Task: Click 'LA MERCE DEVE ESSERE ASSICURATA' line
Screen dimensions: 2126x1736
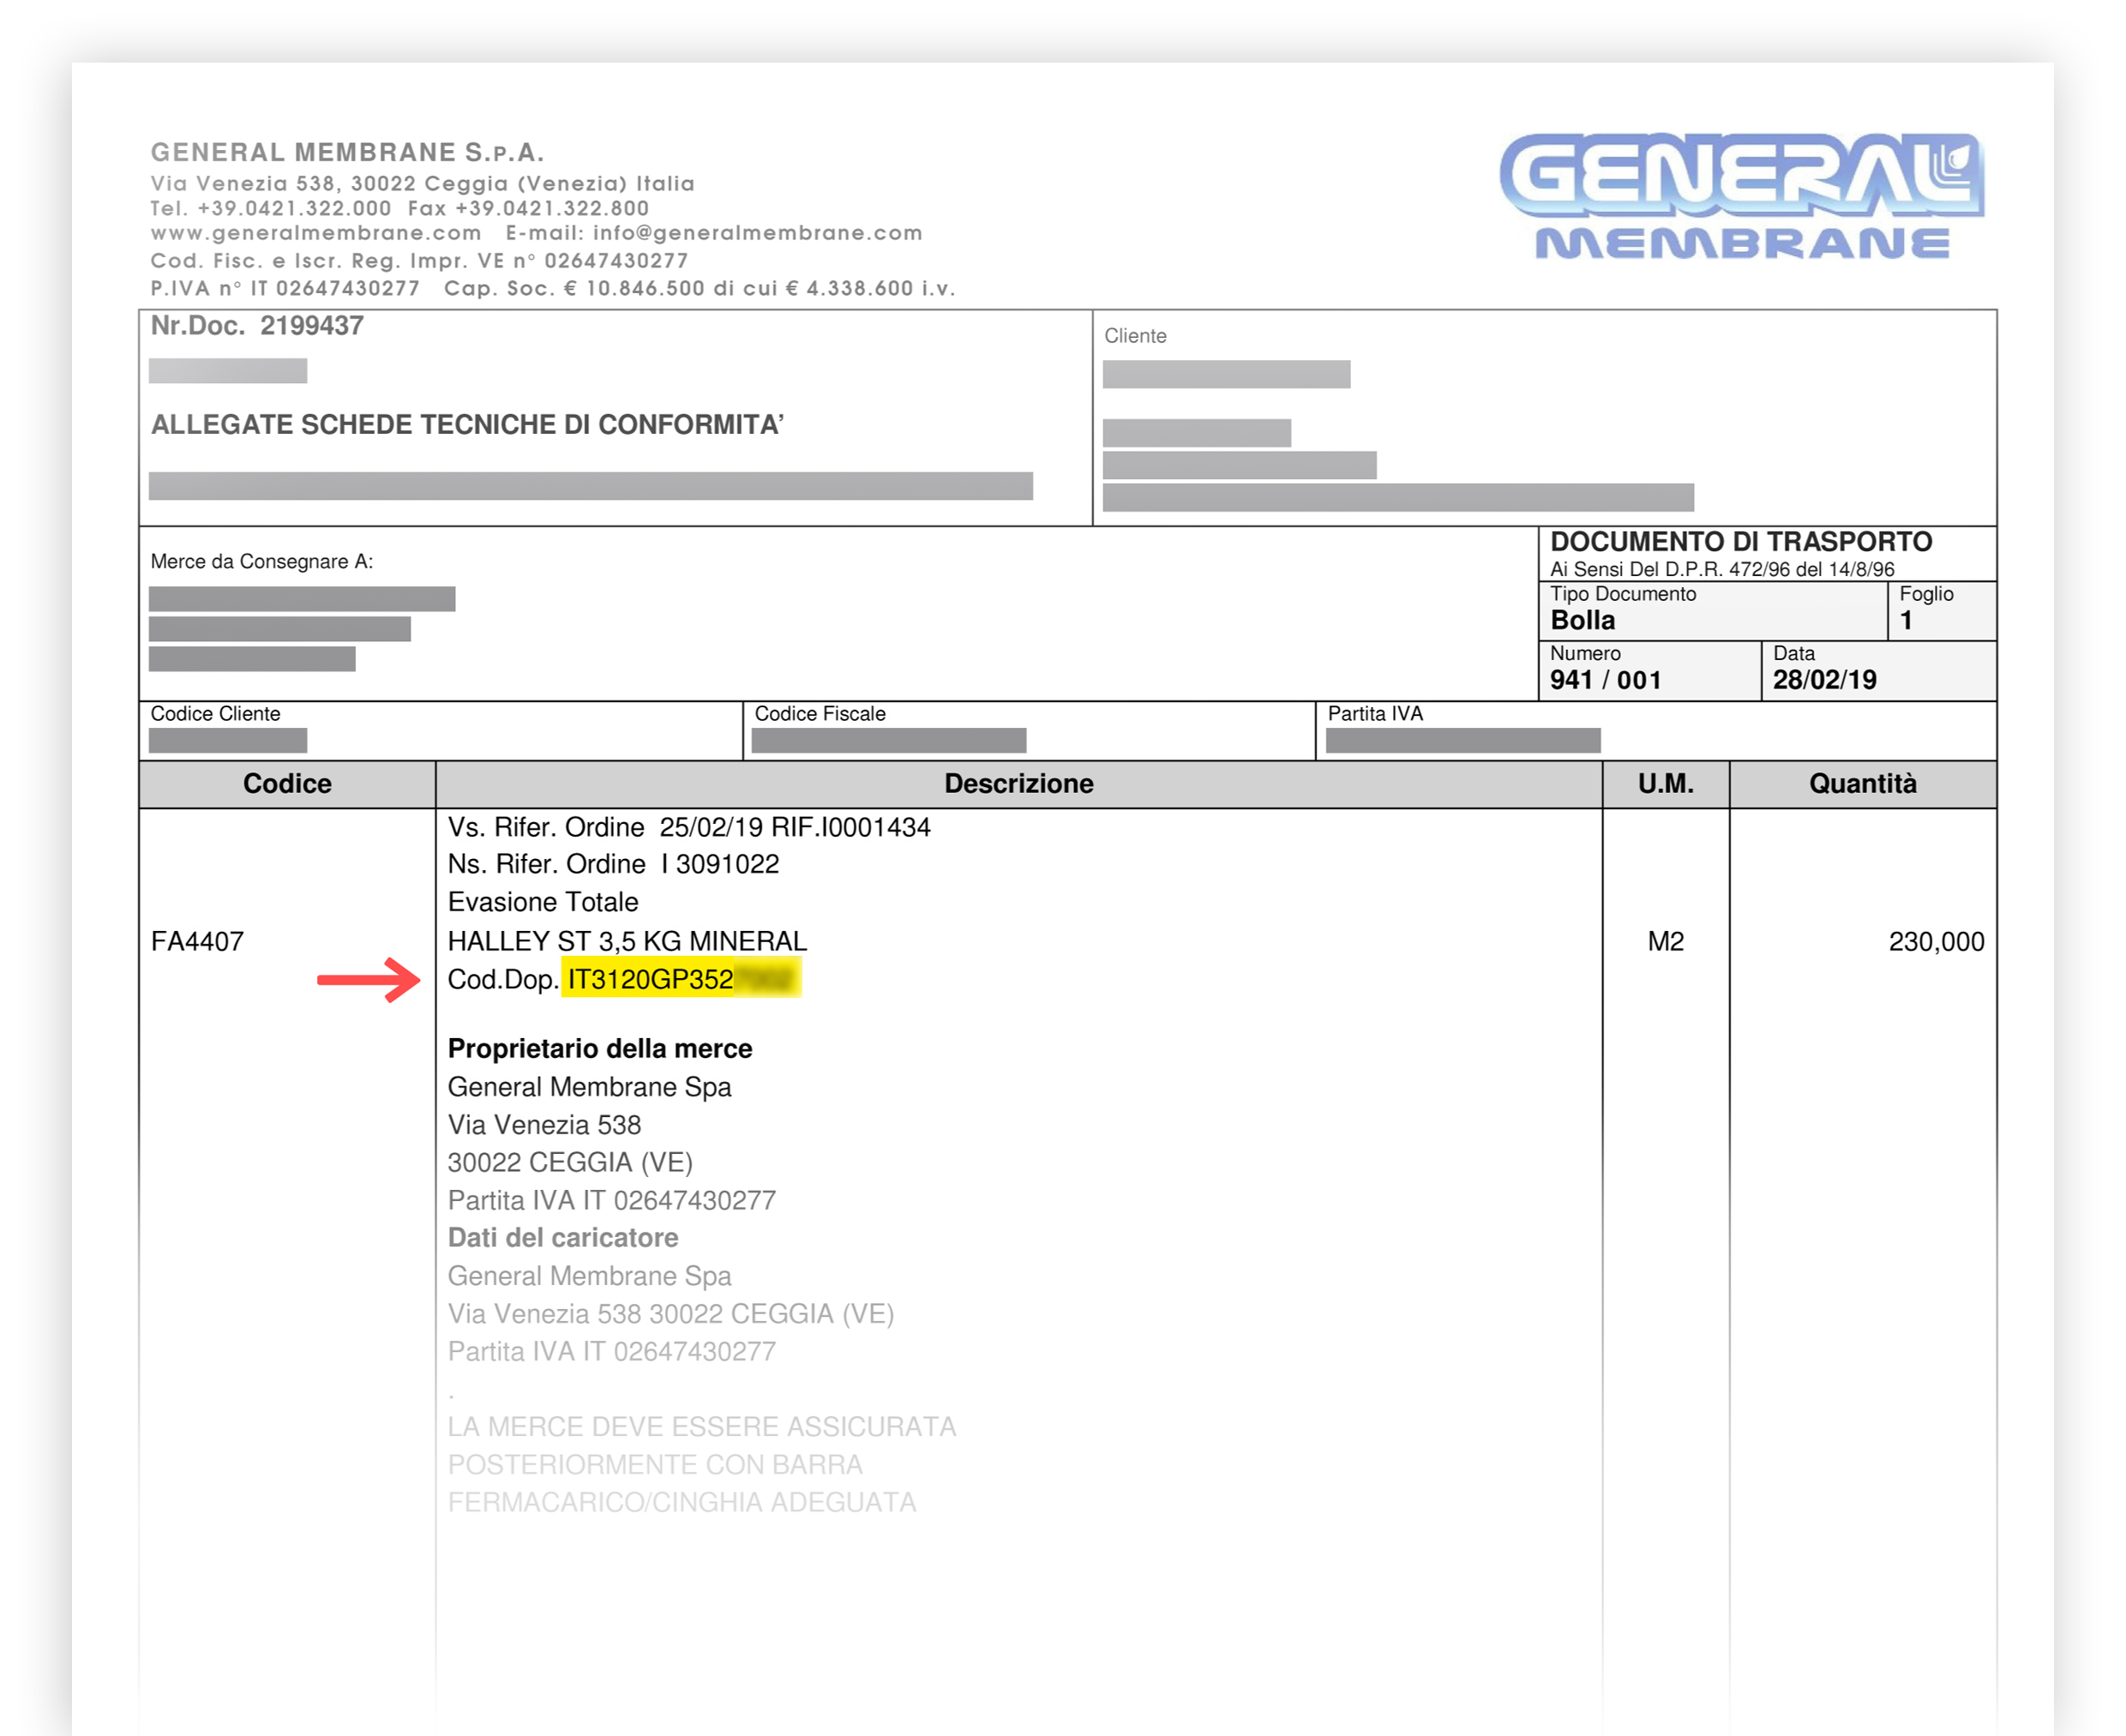Action: coord(702,1426)
